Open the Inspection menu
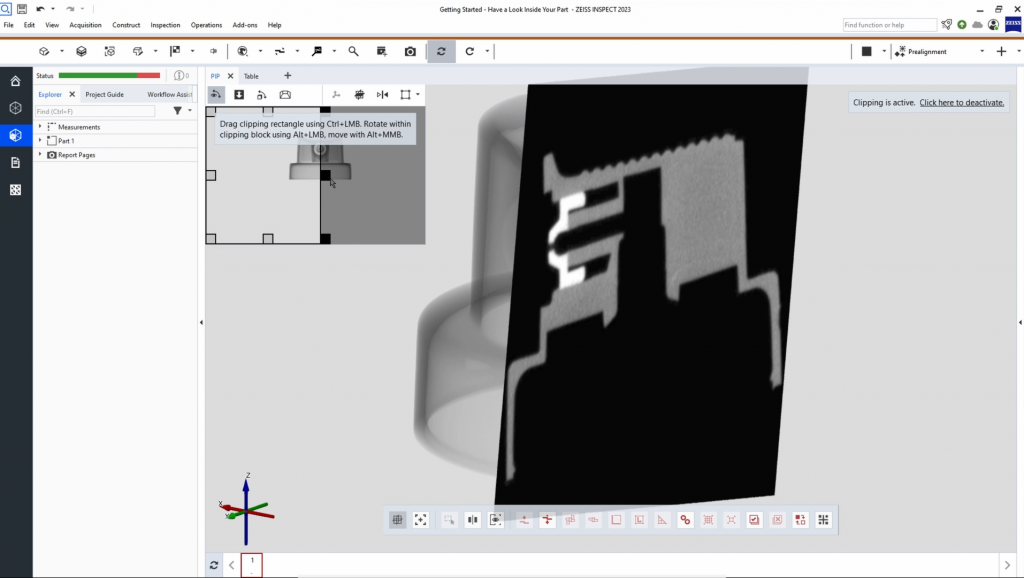 [164, 24]
